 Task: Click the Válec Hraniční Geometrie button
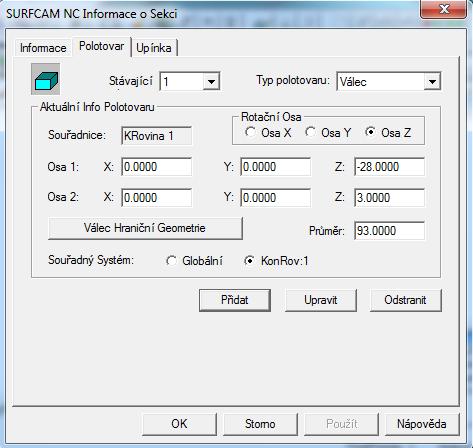pos(145,228)
